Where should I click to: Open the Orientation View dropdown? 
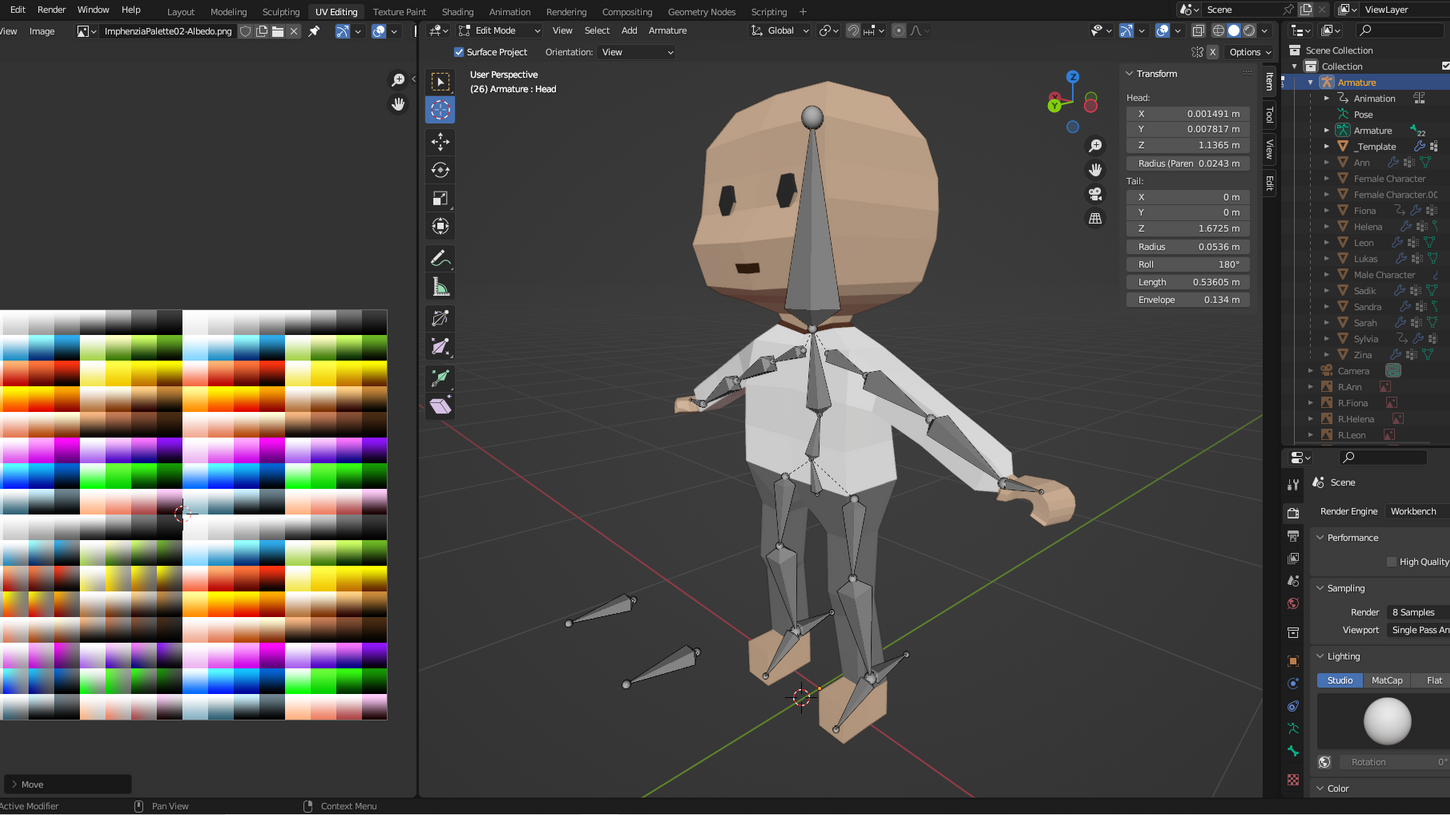click(637, 52)
